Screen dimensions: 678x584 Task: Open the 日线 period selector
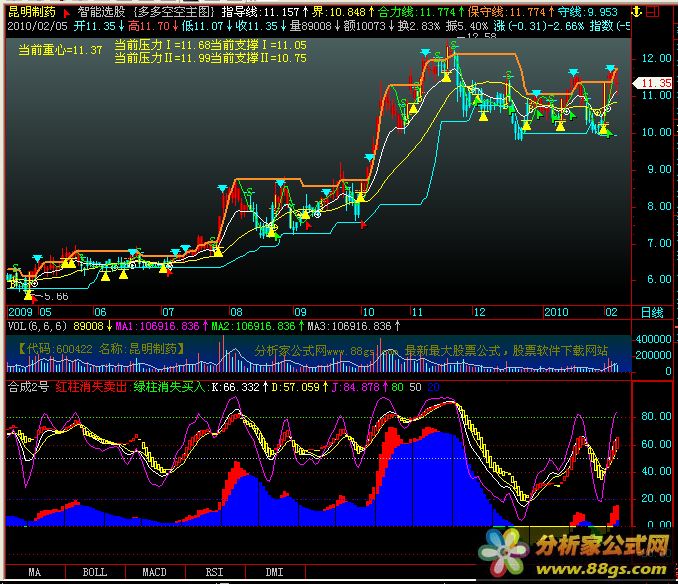[x=651, y=311]
